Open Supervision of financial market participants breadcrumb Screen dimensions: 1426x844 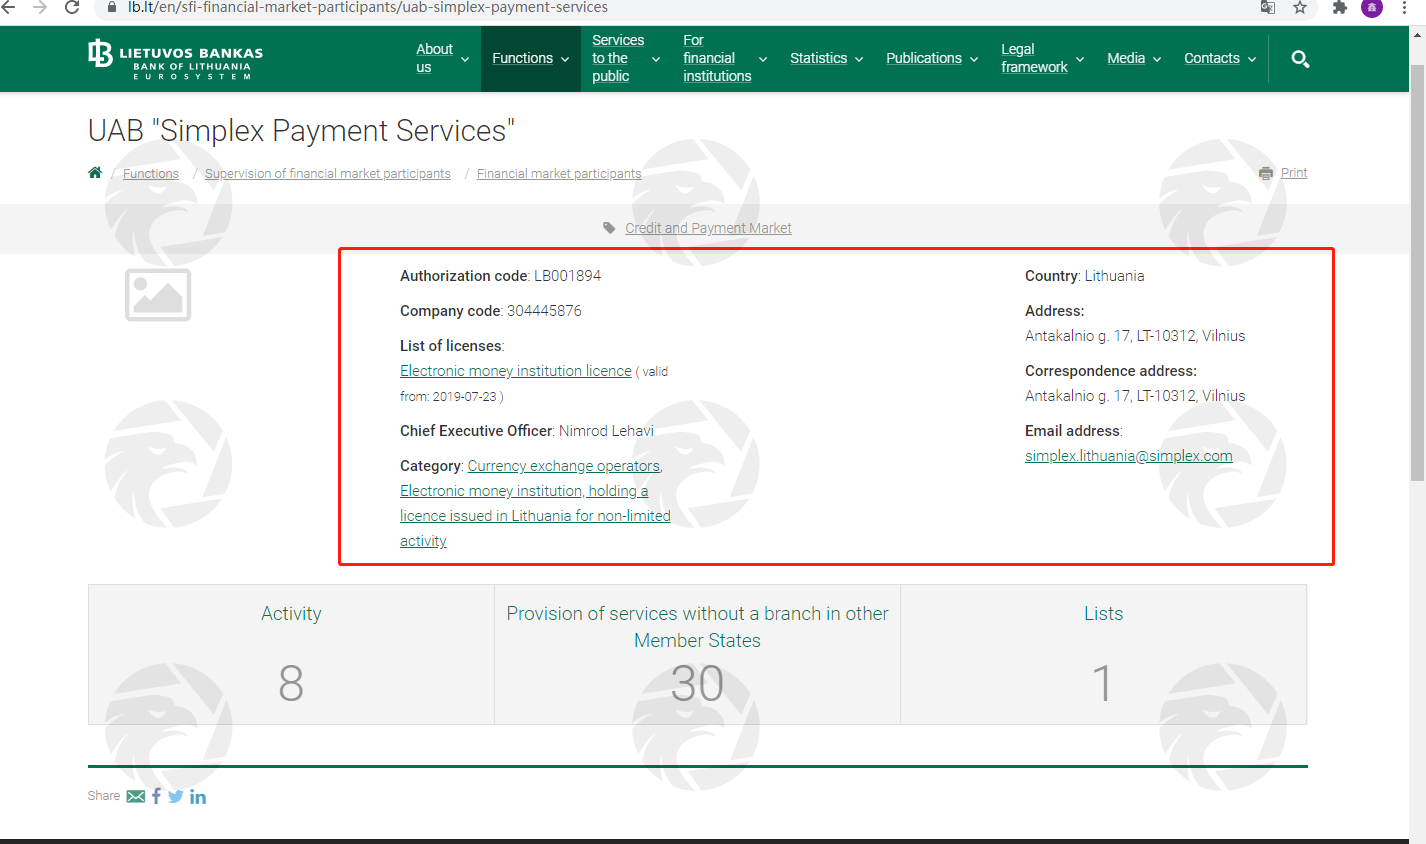coord(328,173)
